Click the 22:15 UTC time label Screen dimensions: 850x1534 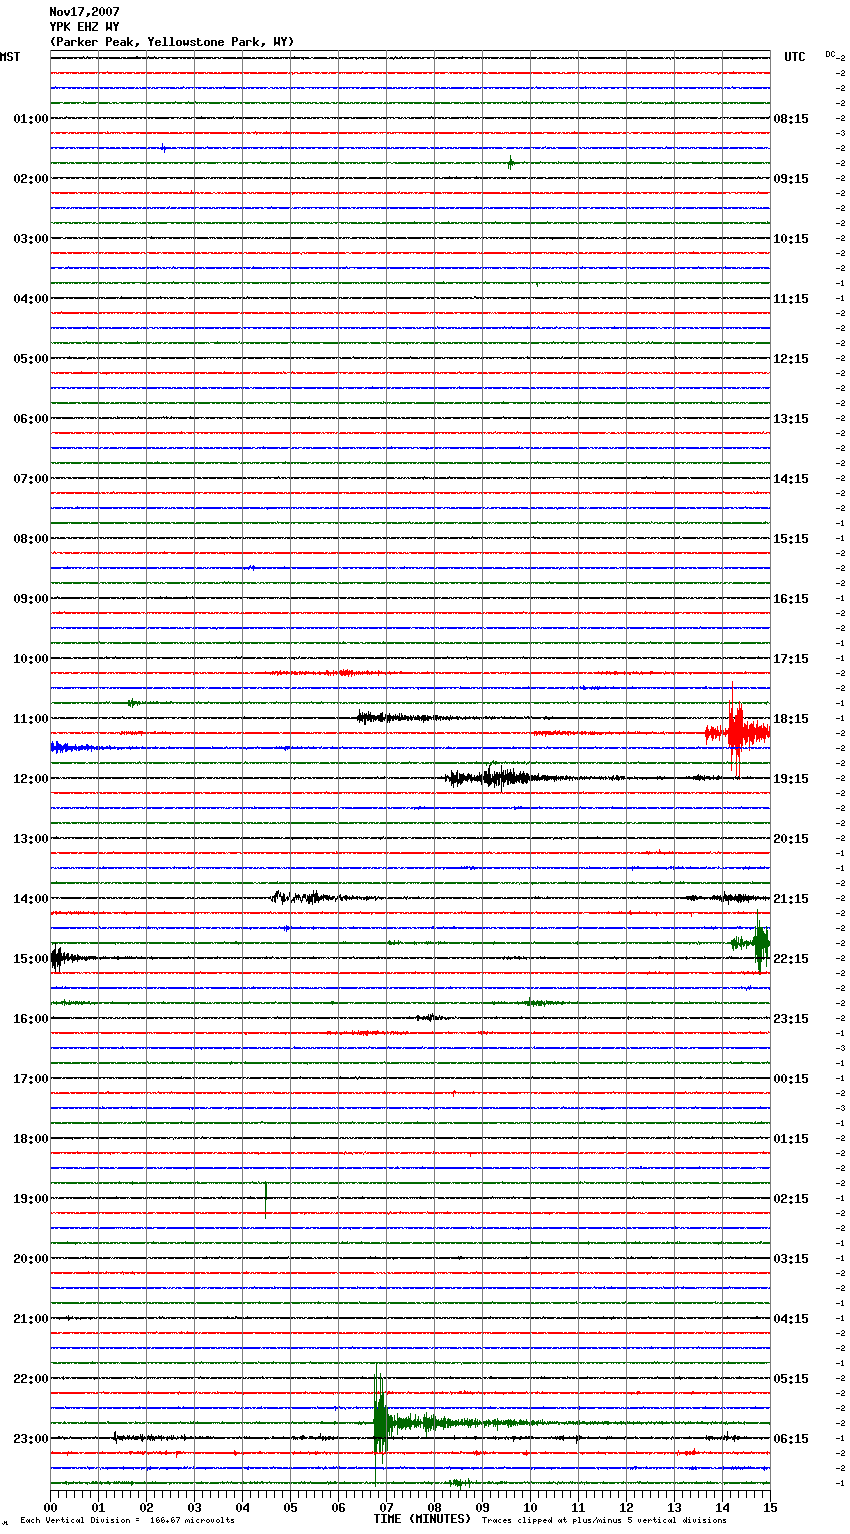pyautogui.click(x=791, y=959)
